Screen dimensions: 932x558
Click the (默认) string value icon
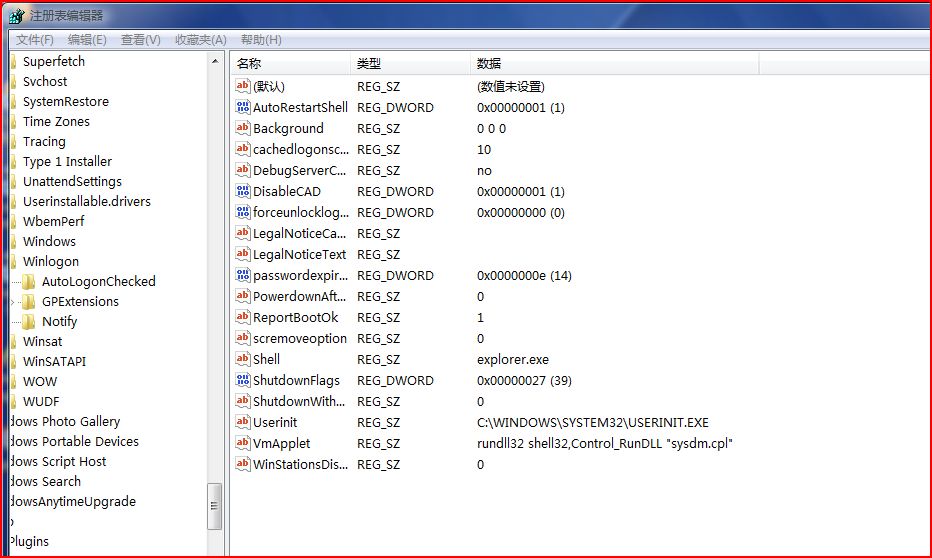coord(243,86)
